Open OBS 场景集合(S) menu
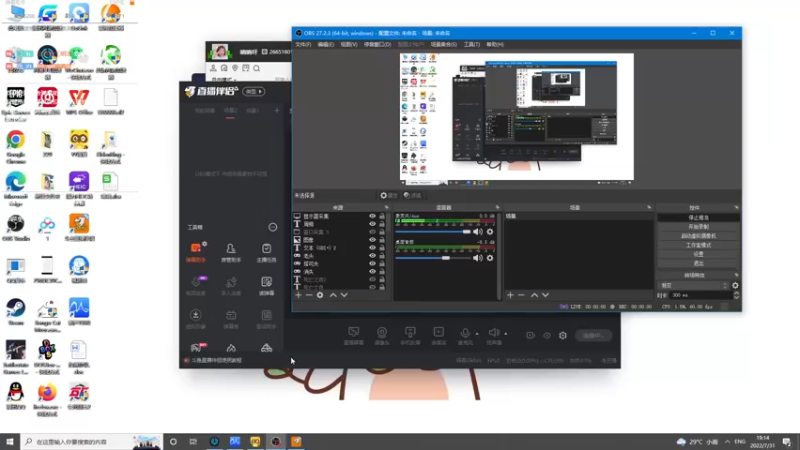Viewport: 800px width, 450px height. click(x=444, y=44)
